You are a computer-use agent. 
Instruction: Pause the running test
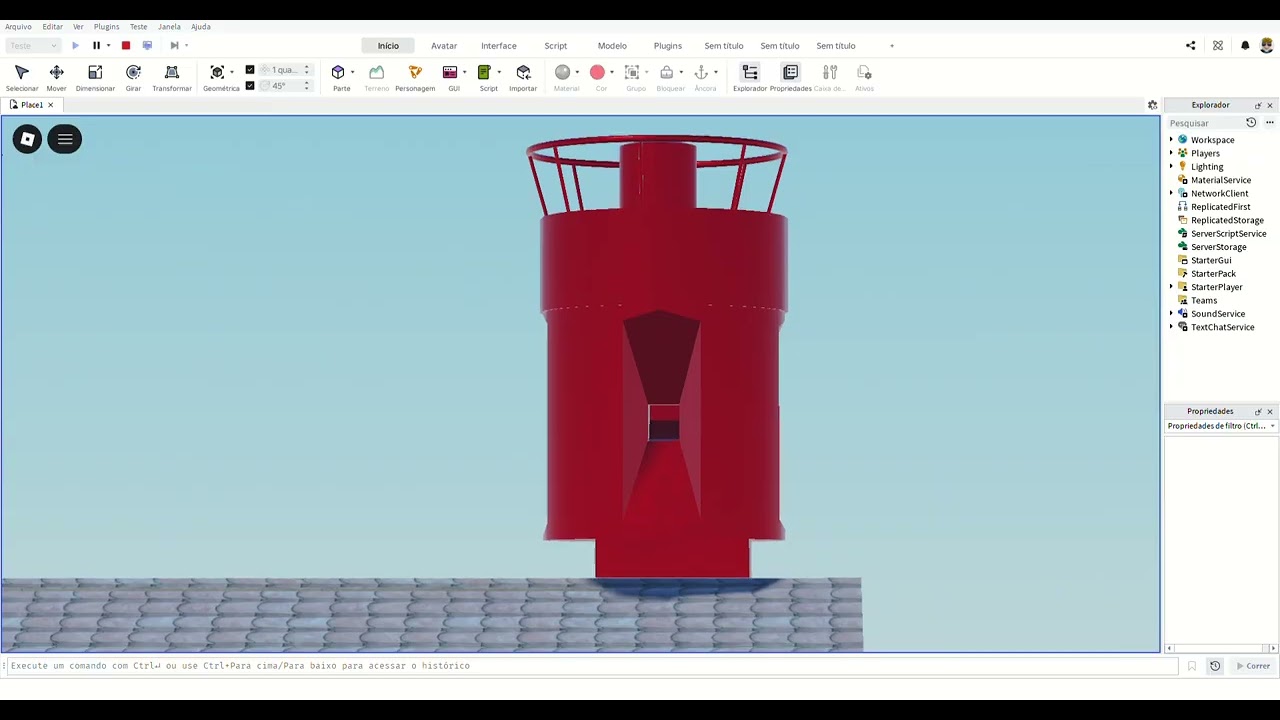click(x=96, y=45)
